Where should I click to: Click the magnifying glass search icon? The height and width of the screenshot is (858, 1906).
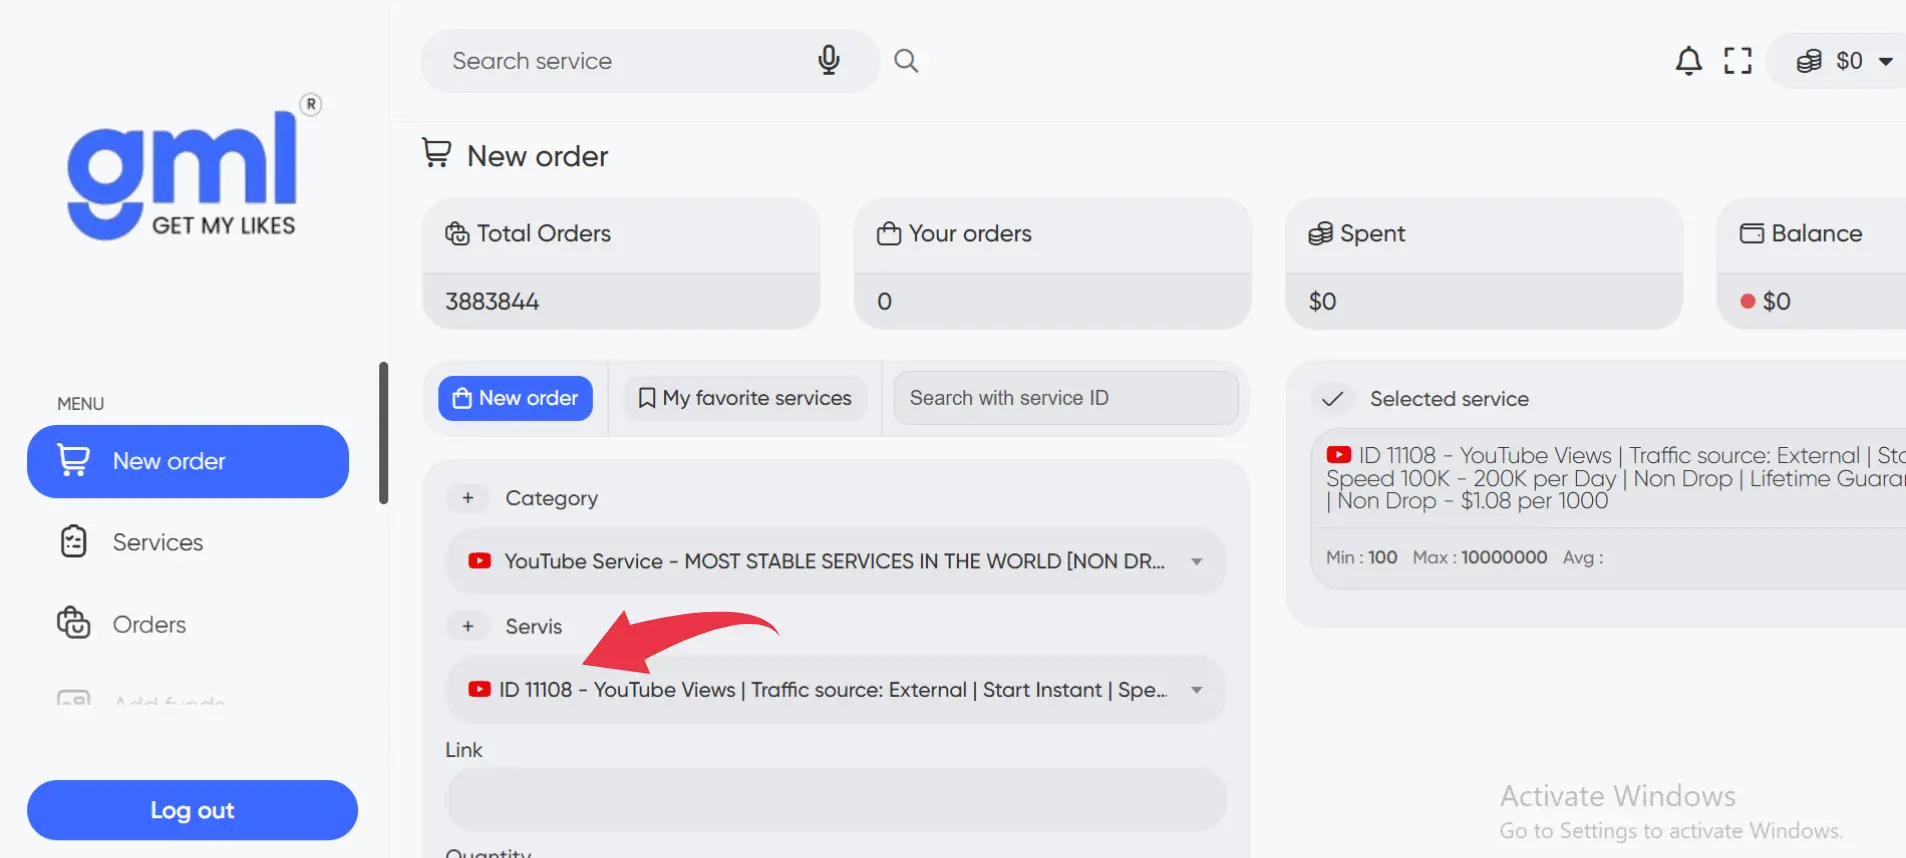(x=906, y=61)
